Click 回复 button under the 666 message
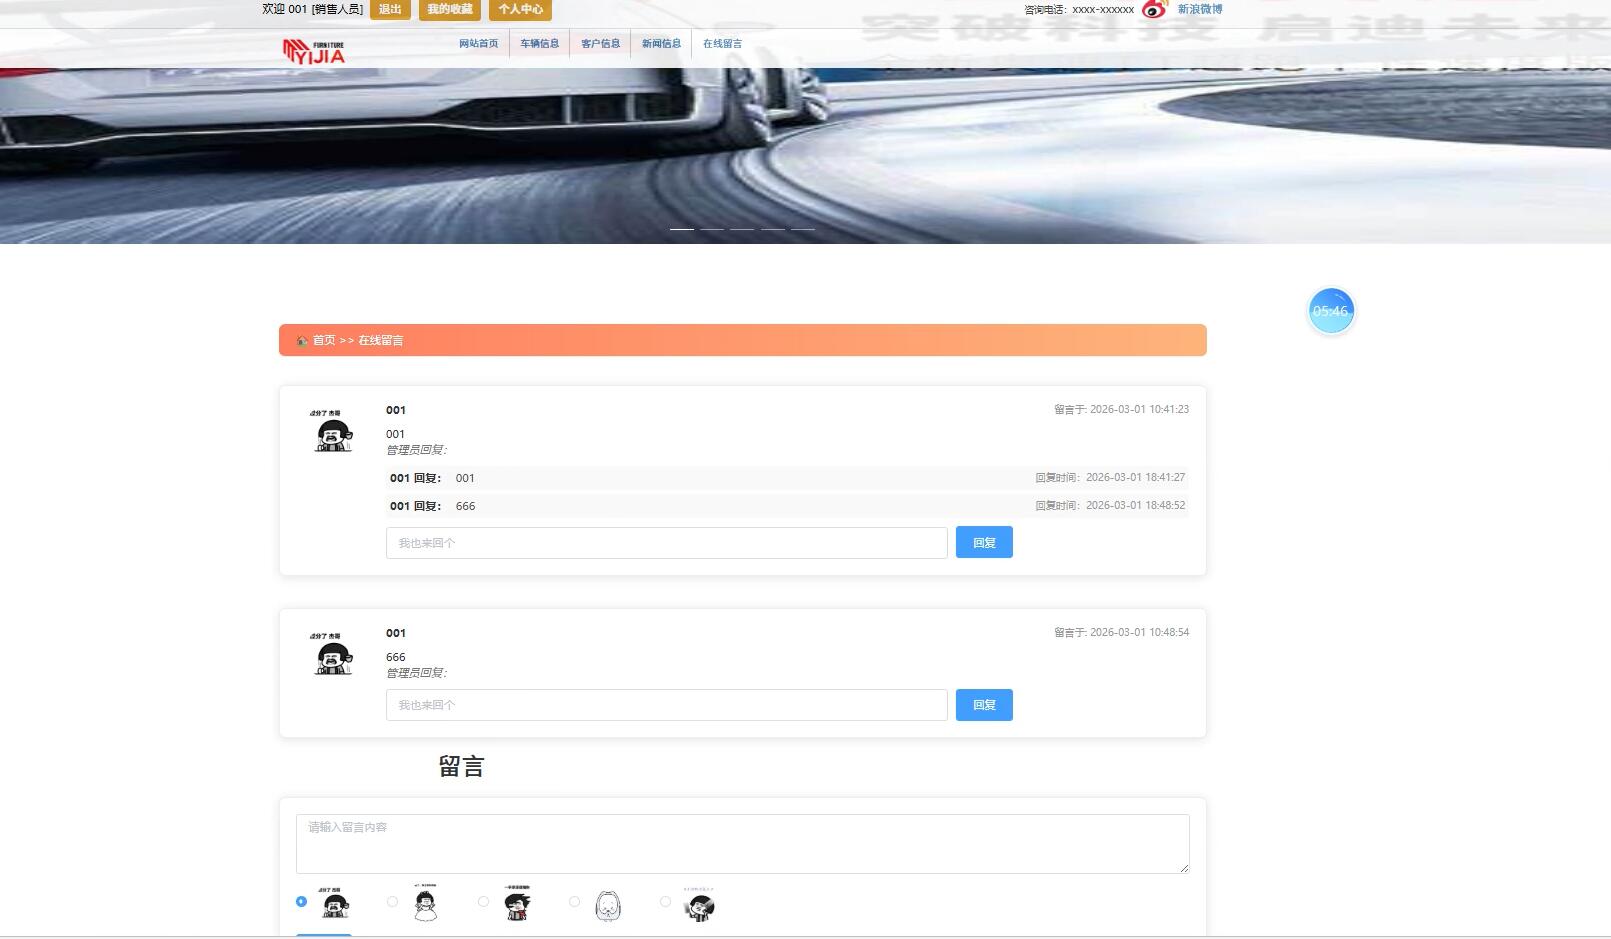Screen dimensions: 1611x939 point(984,705)
